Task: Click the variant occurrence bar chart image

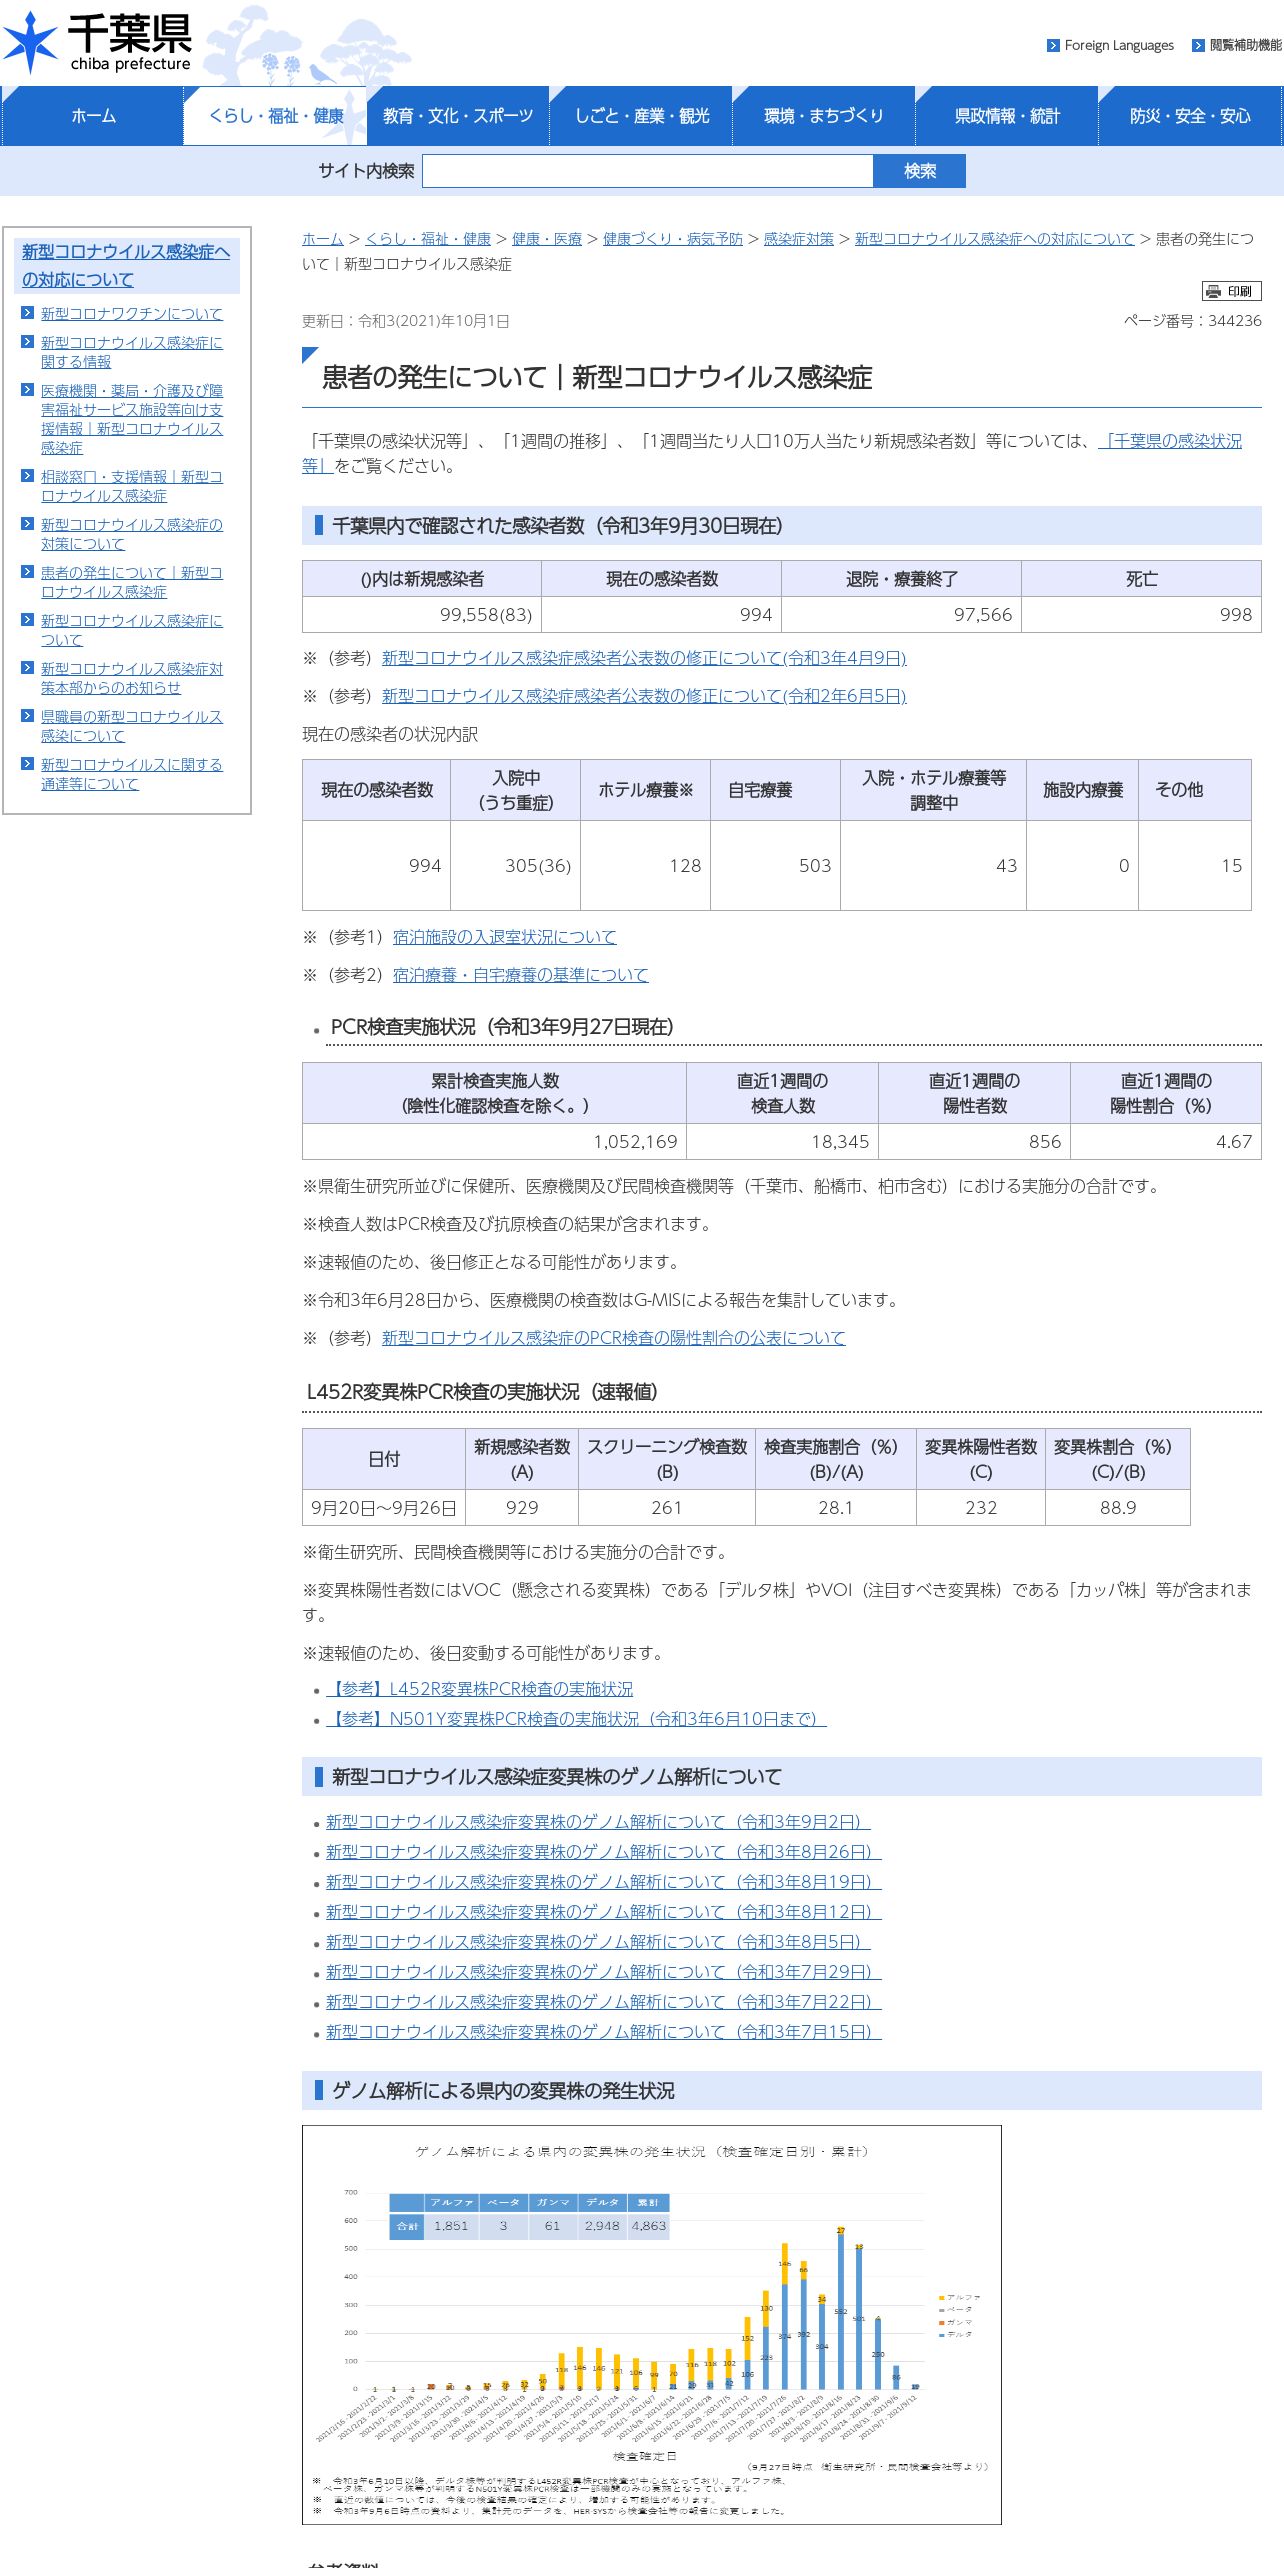Action: pyautogui.click(x=652, y=2325)
